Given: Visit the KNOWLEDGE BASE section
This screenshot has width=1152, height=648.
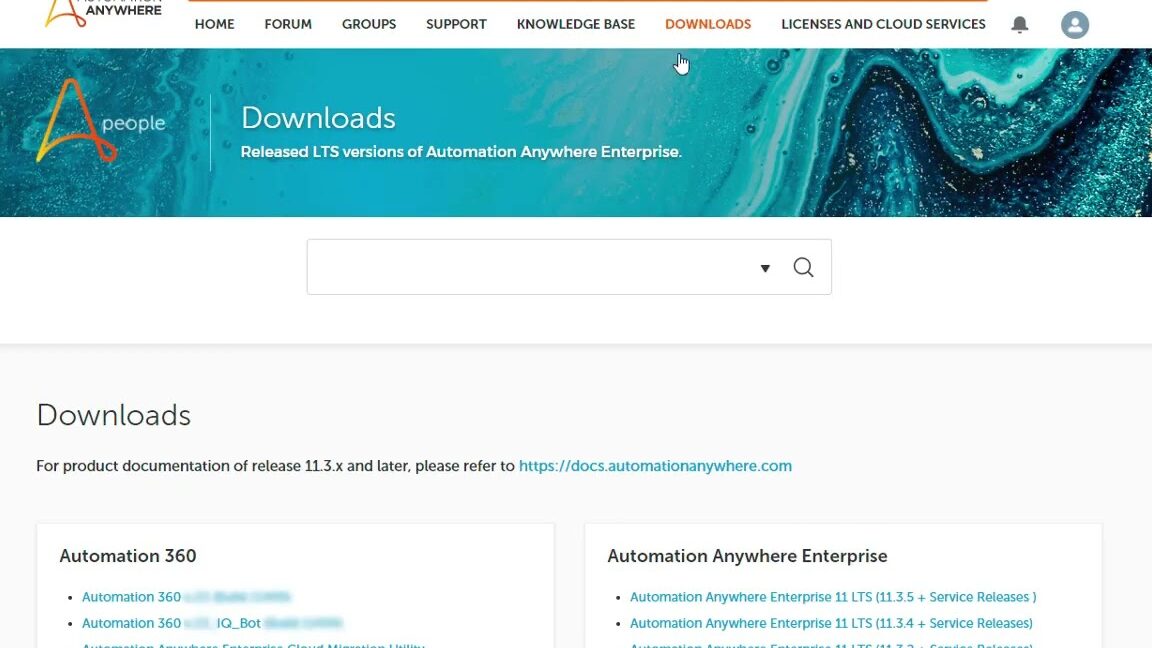Looking at the screenshot, I should pyautogui.click(x=575, y=24).
